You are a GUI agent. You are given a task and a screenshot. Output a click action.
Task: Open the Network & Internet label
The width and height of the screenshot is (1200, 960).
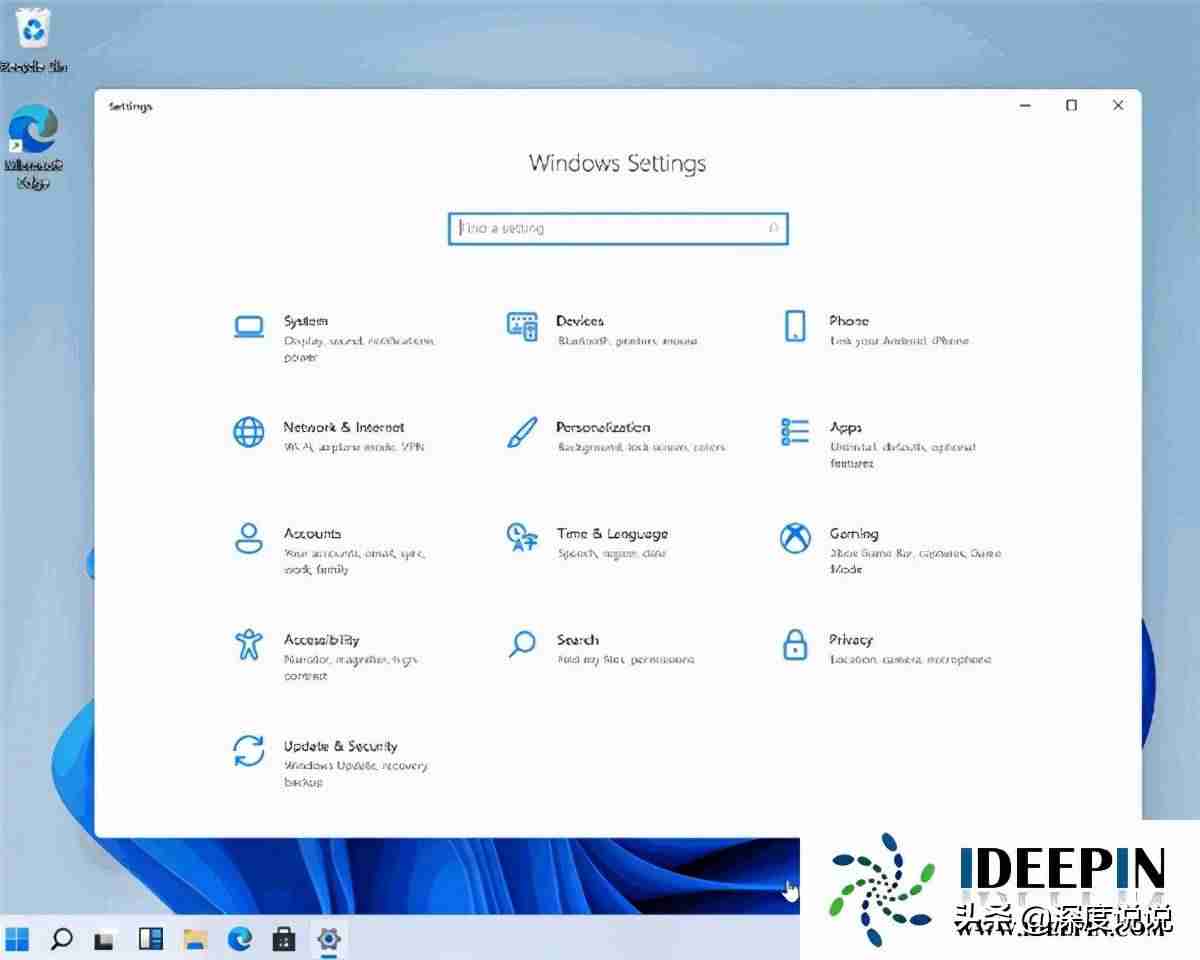pyautogui.click(x=344, y=427)
